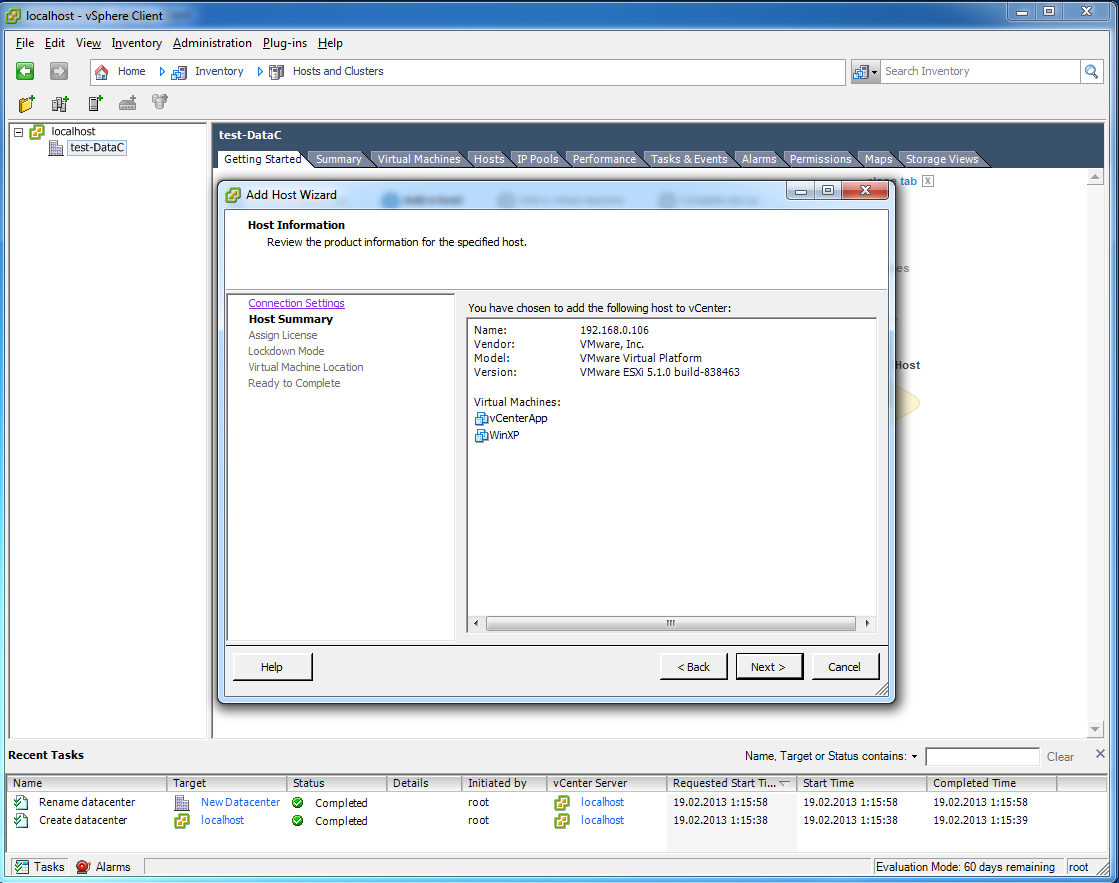This screenshot has width=1119, height=883.
Task: Click the Home house icon in breadcrumb
Action: 102,71
